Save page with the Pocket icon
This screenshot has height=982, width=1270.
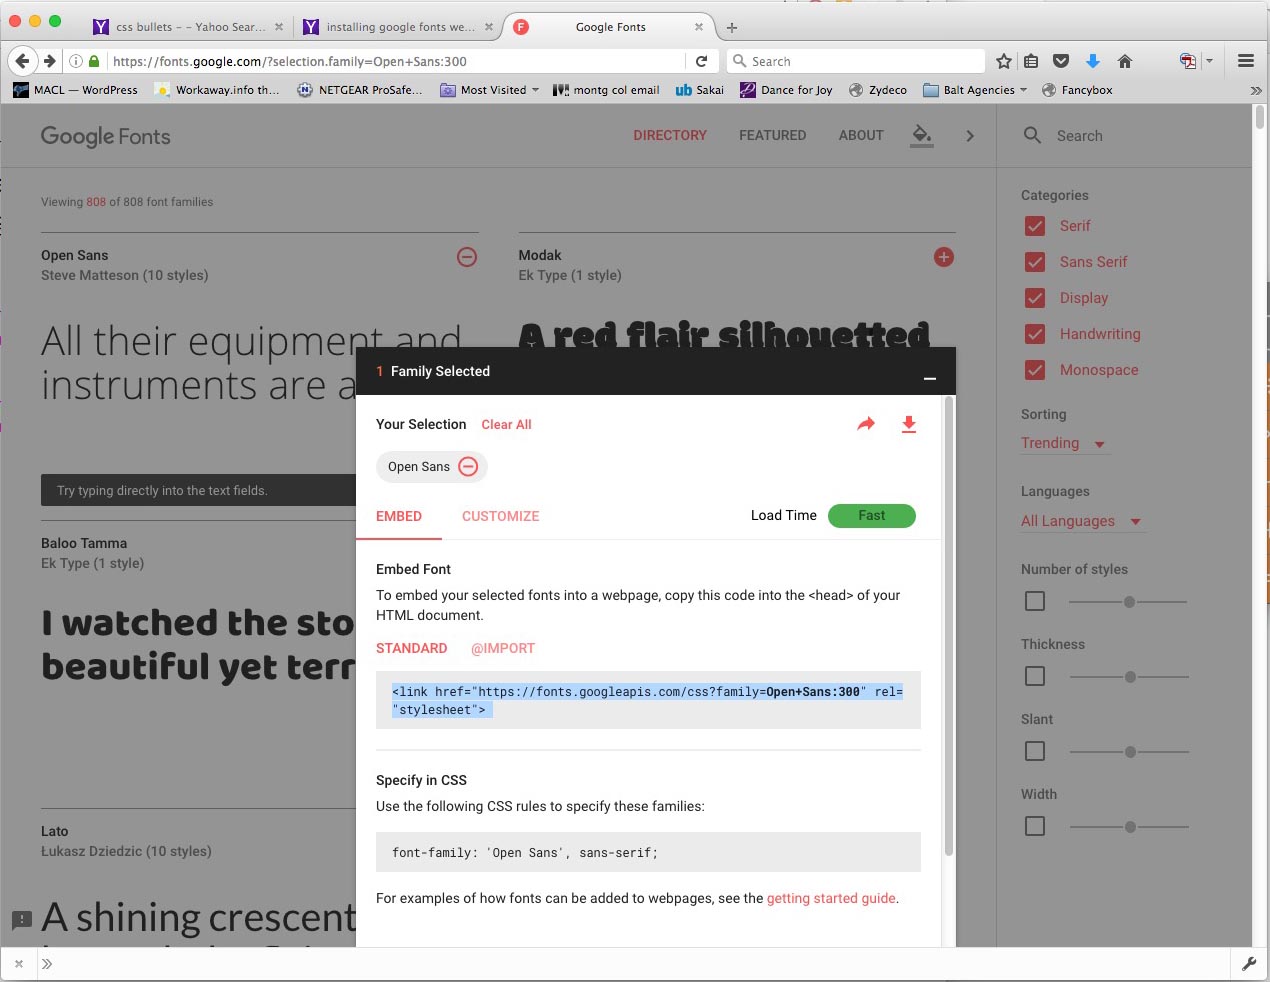pyautogui.click(x=1061, y=61)
